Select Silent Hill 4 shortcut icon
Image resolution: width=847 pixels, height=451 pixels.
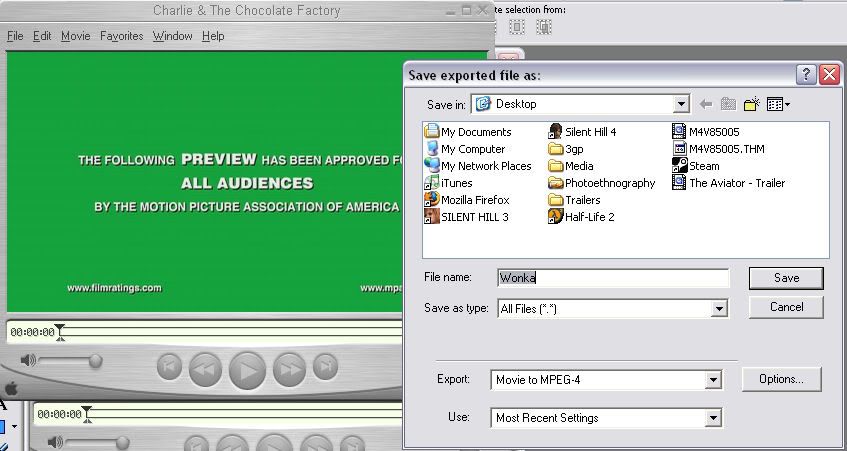pyautogui.click(x=555, y=132)
